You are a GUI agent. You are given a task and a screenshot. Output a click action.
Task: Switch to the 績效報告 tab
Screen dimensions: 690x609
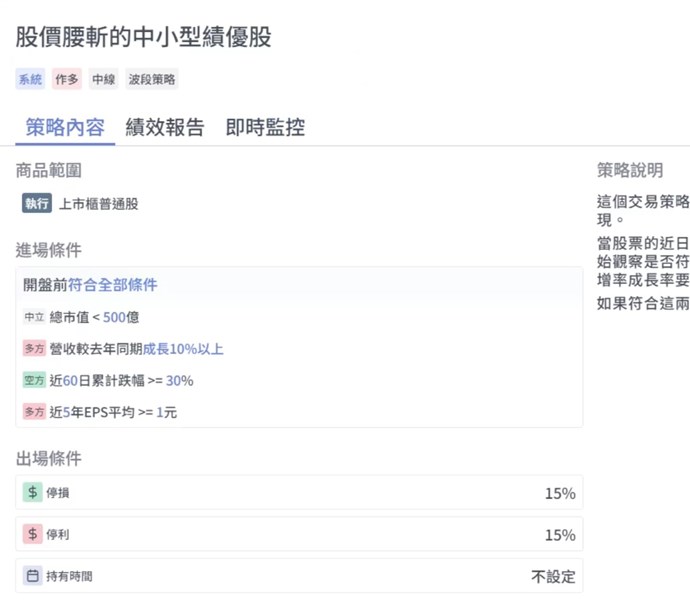(165, 127)
